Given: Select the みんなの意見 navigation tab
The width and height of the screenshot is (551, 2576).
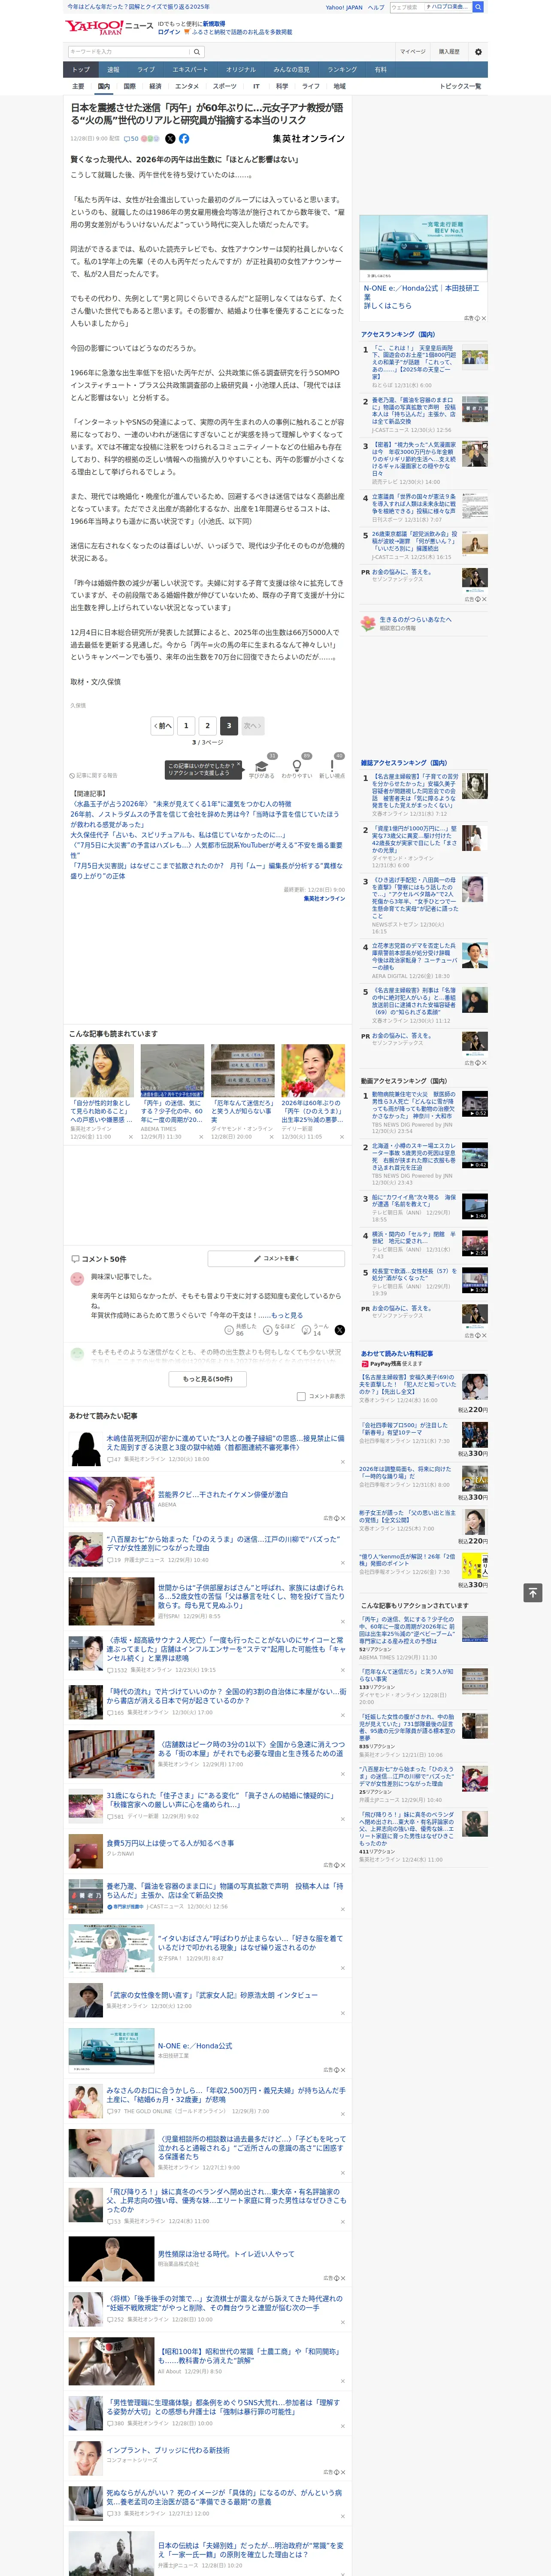Looking at the screenshot, I should pyautogui.click(x=291, y=70).
